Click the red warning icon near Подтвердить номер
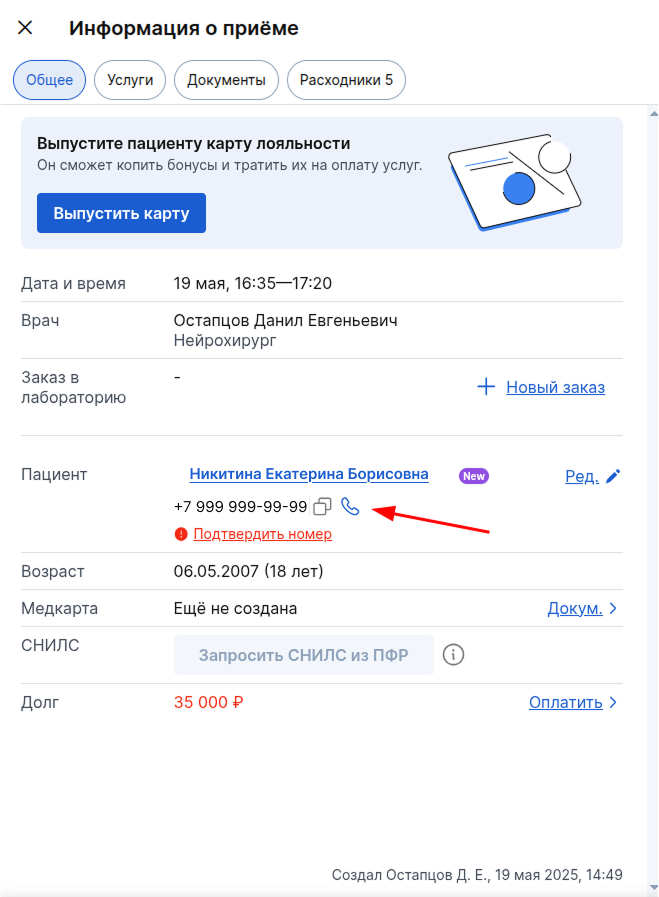The image size is (659, 897). 181,534
